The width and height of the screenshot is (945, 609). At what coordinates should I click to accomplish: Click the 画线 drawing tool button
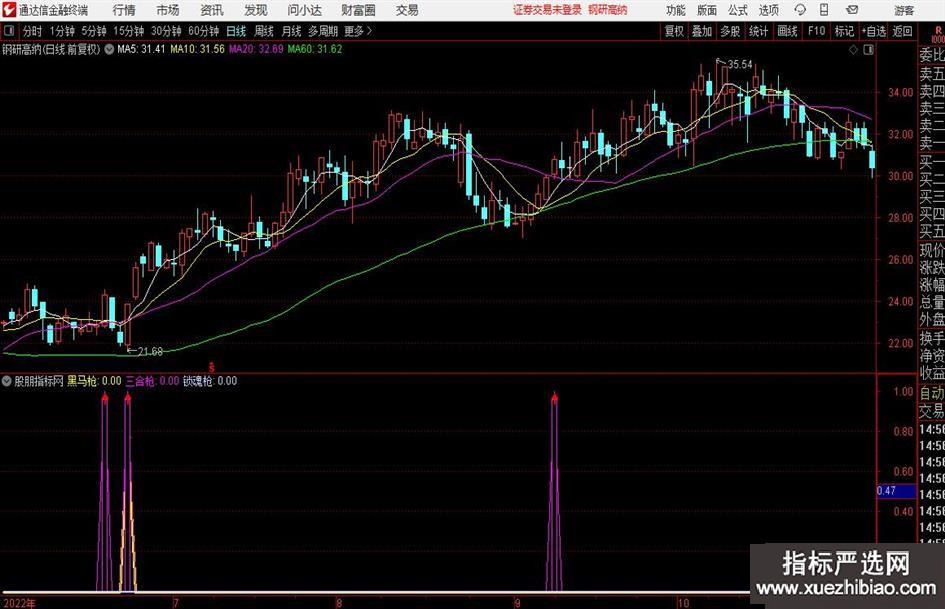(x=787, y=31)
